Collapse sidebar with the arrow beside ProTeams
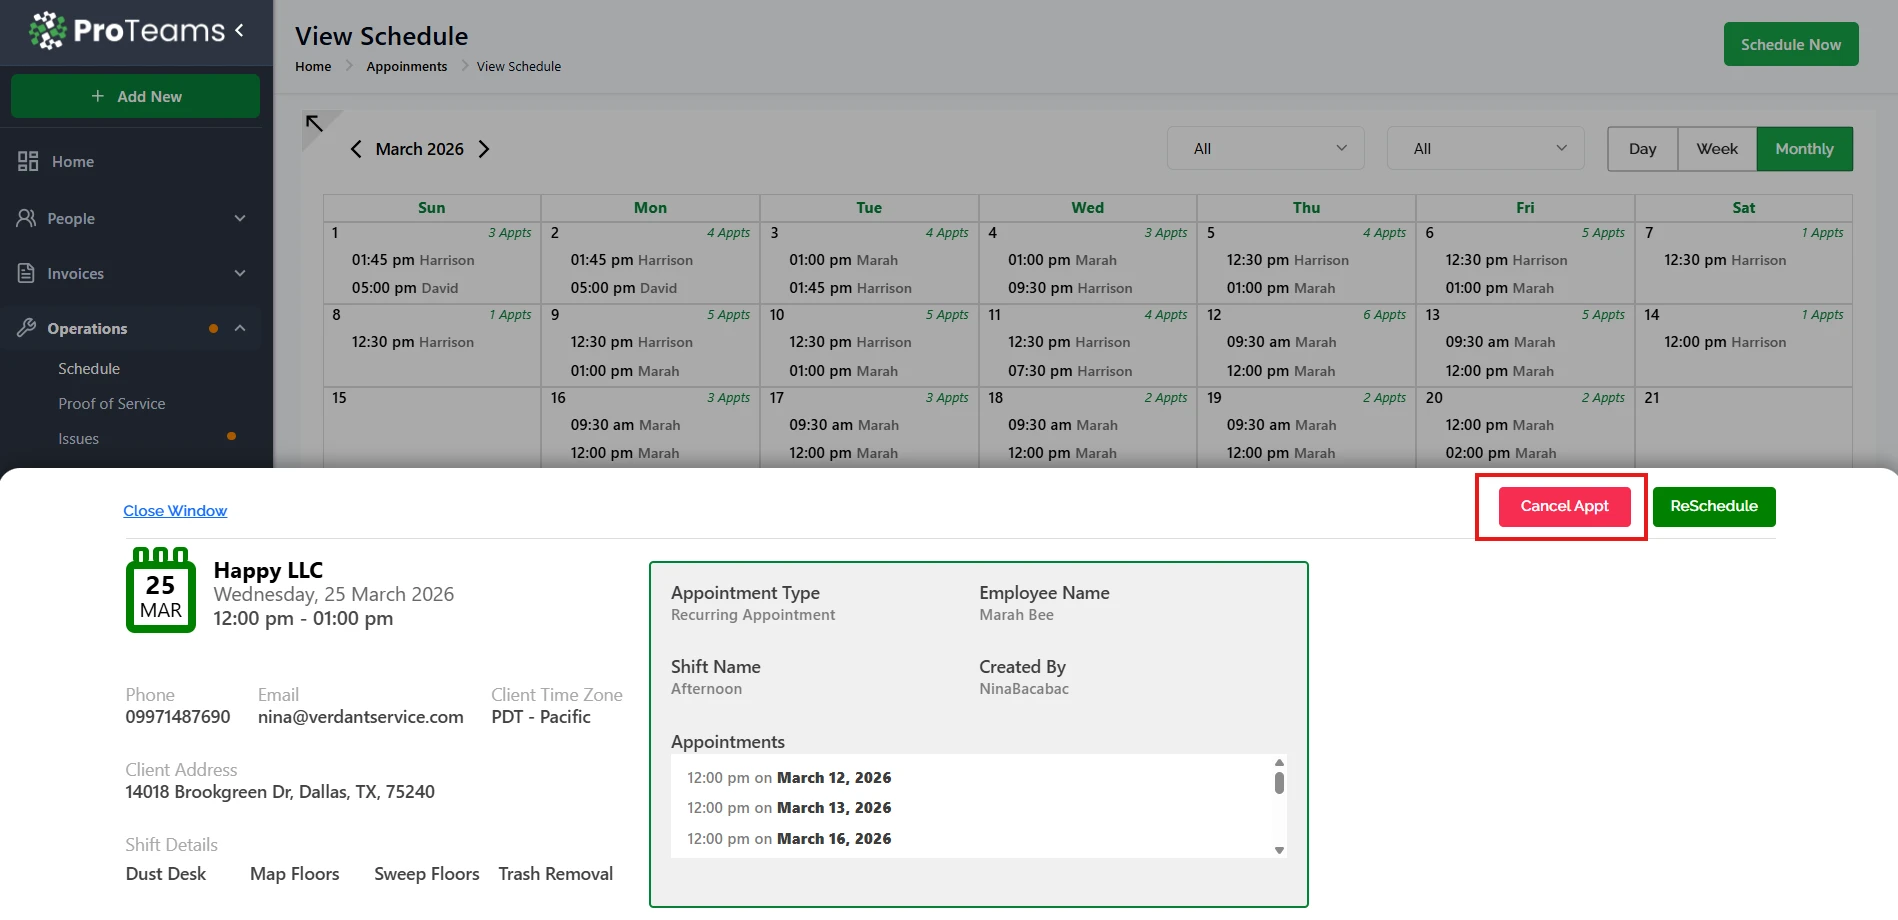 click(x=240, y=30)
